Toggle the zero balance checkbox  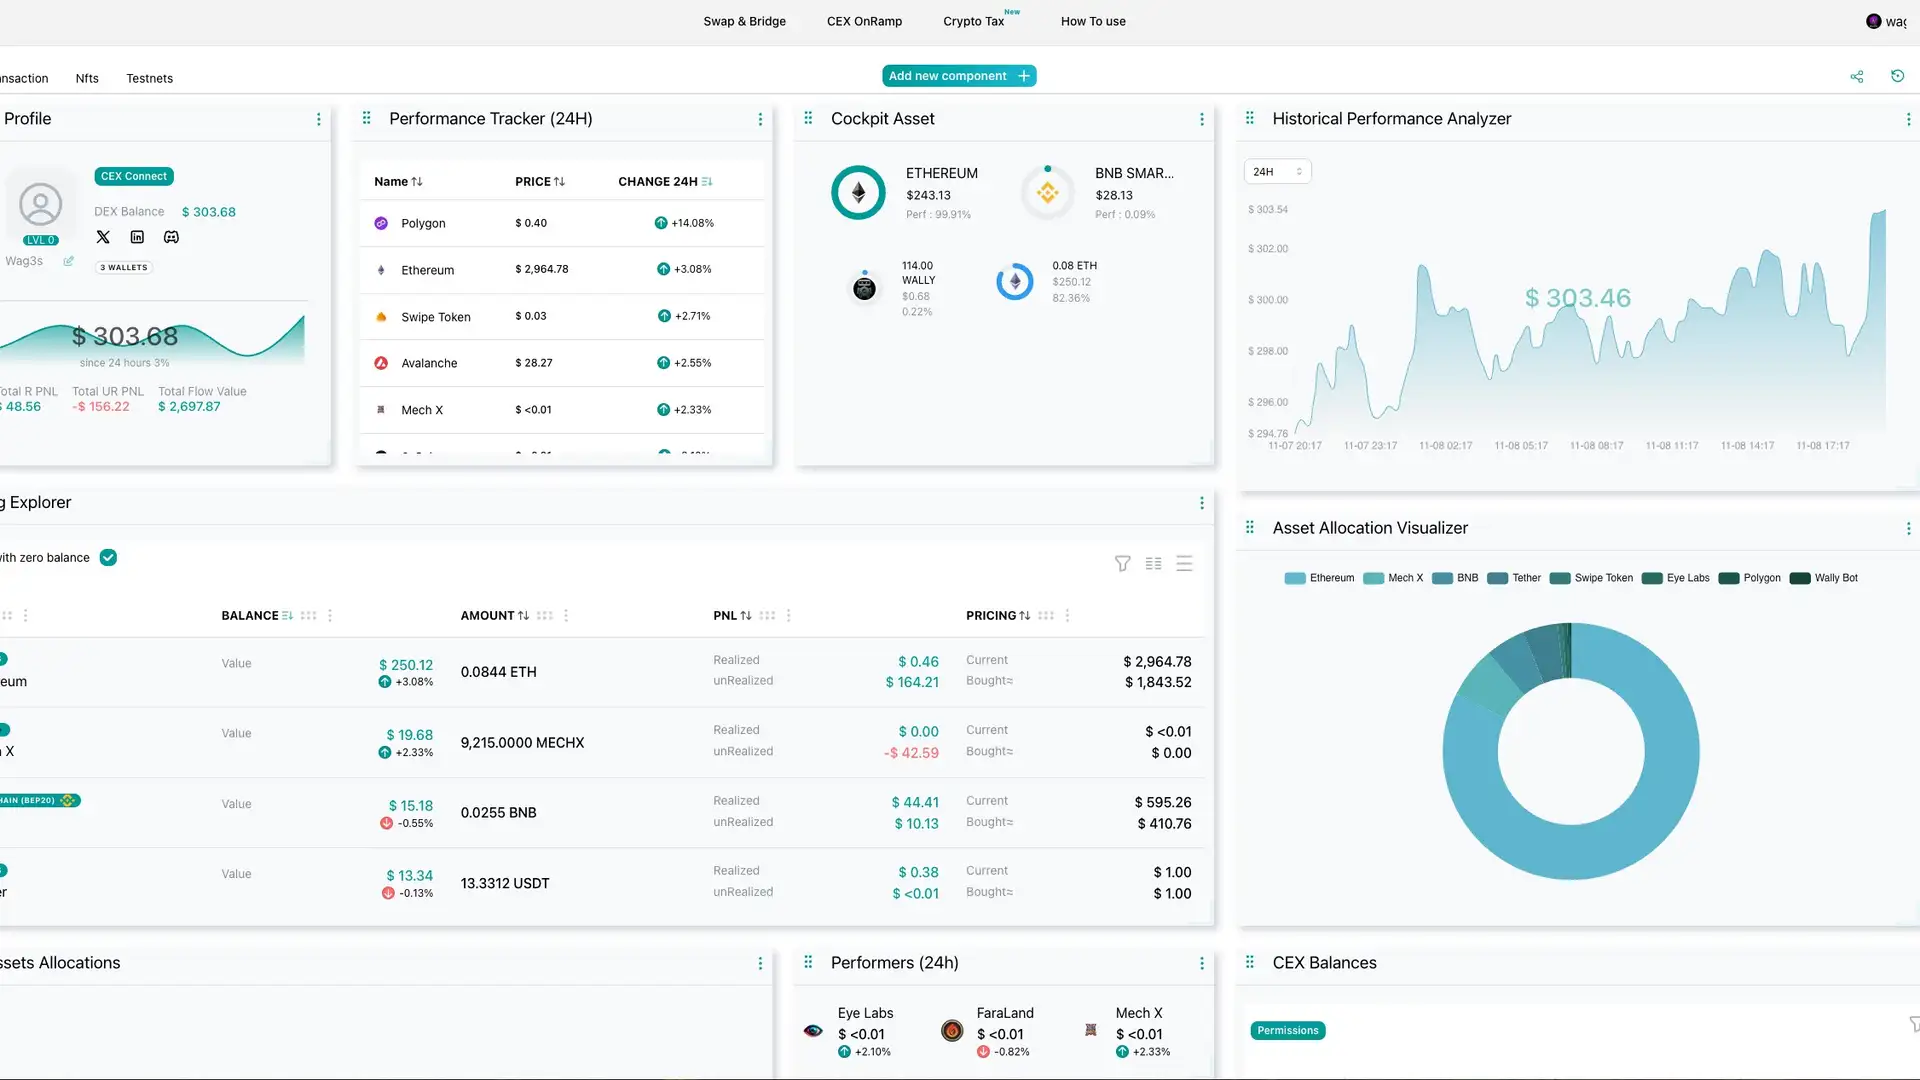[x=108, y=558]
